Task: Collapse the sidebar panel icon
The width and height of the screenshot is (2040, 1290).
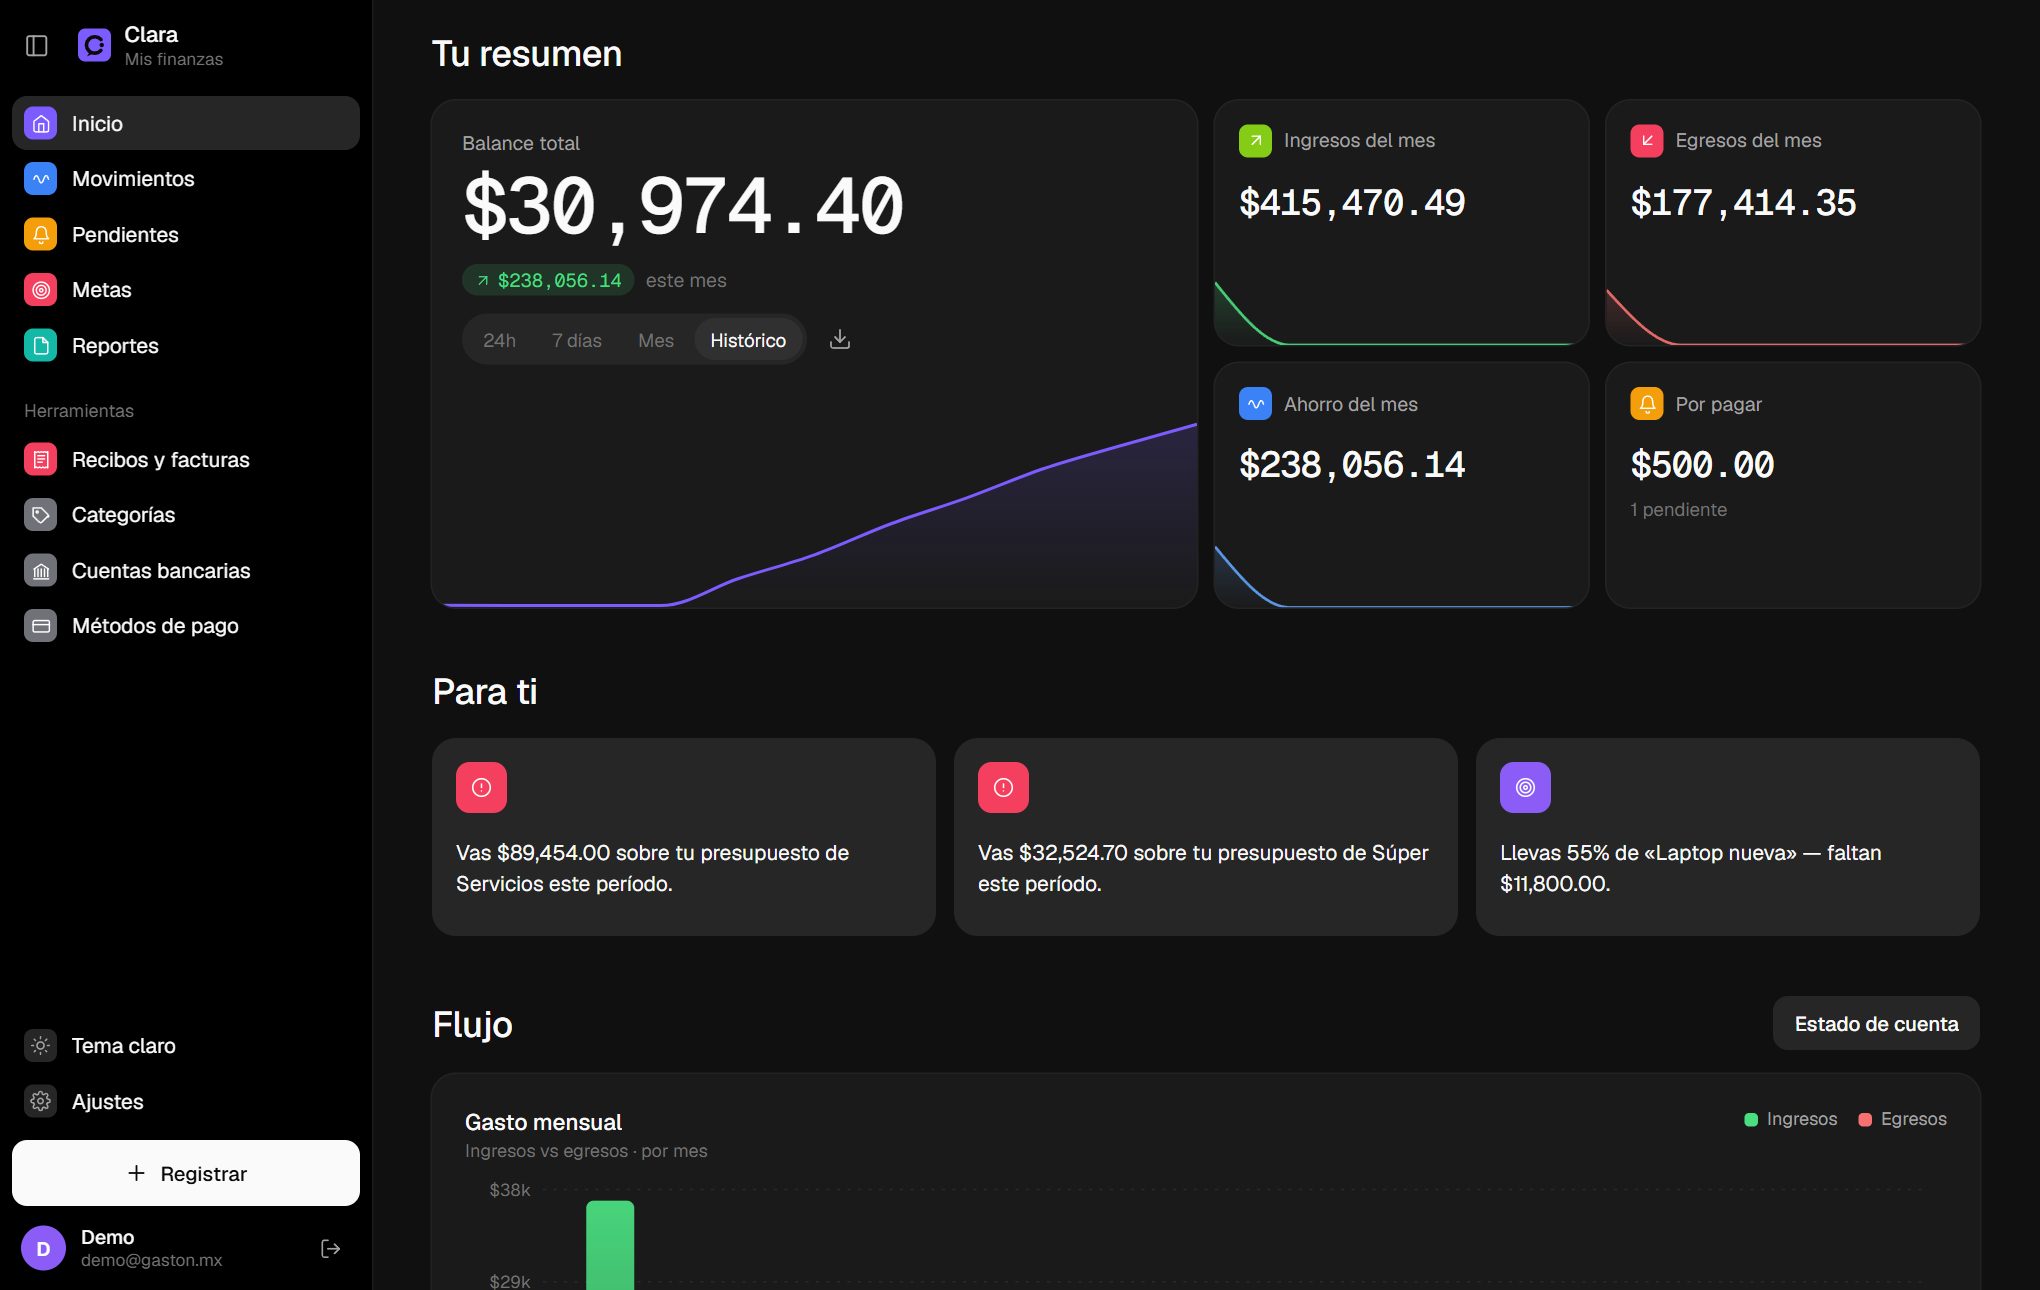Action: (37, 46)
